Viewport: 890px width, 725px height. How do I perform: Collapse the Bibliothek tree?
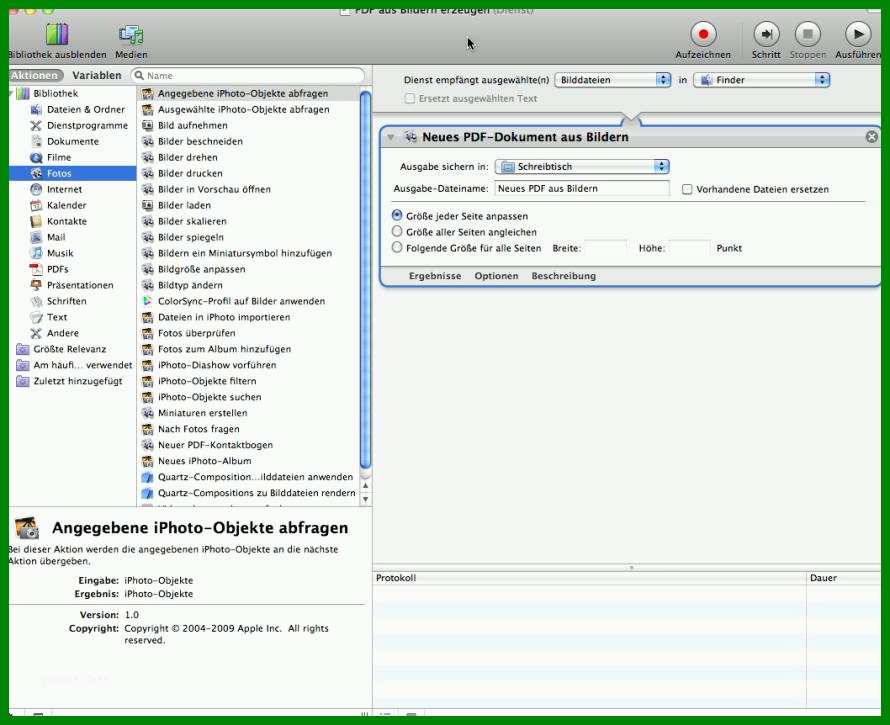pyautogui.click(x=11, y=93)
